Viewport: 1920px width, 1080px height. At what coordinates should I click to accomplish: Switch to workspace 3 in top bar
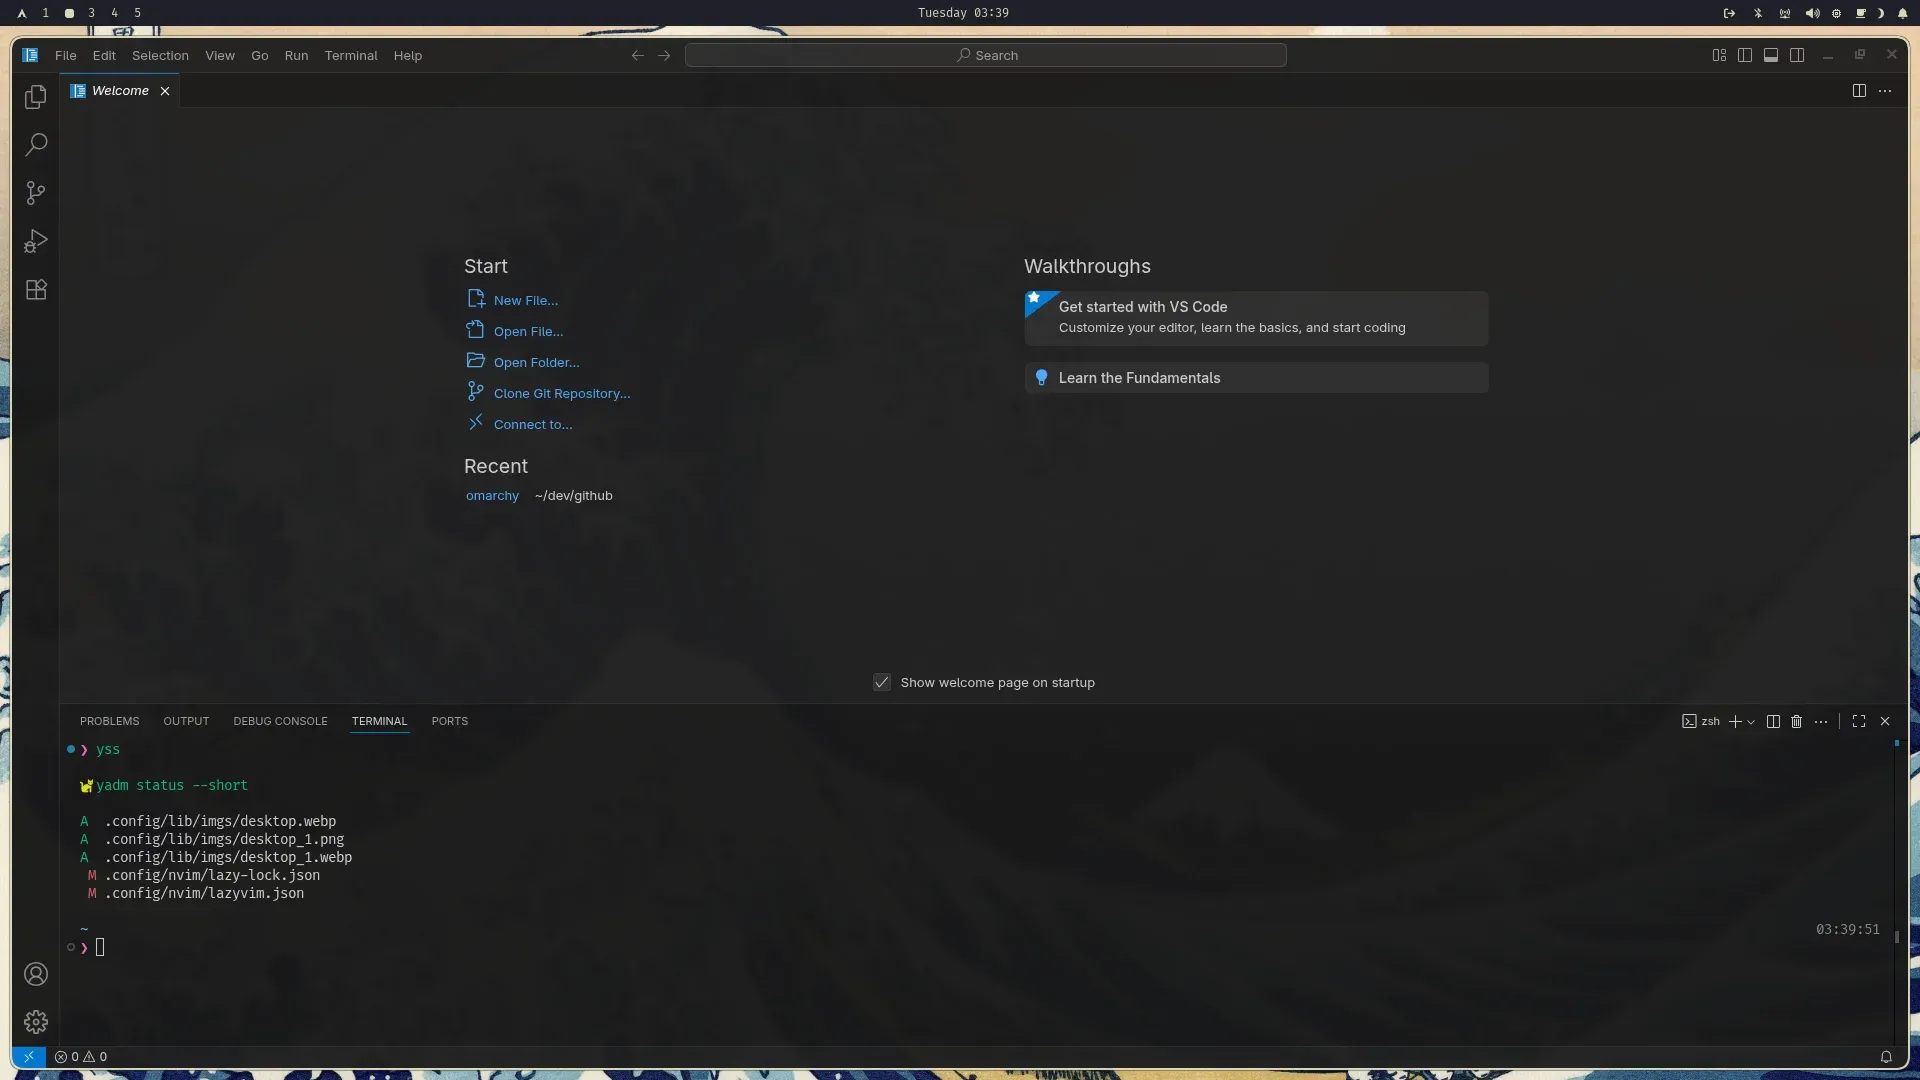[x=91, y=13]
